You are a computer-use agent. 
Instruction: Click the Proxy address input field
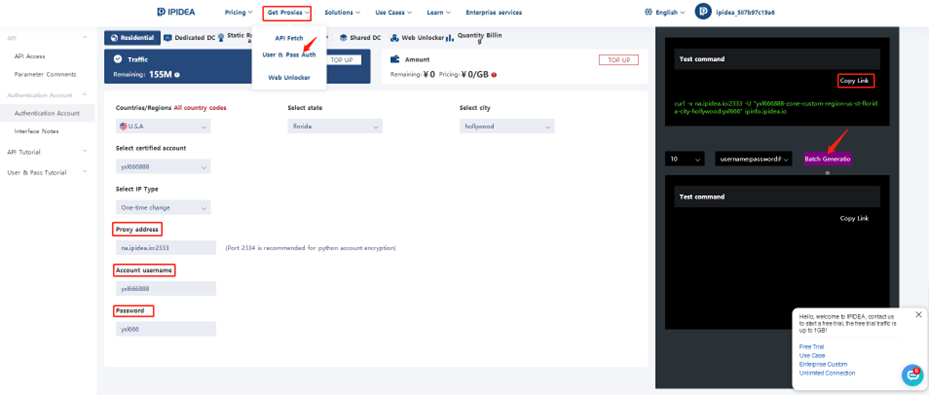(166, 248)
